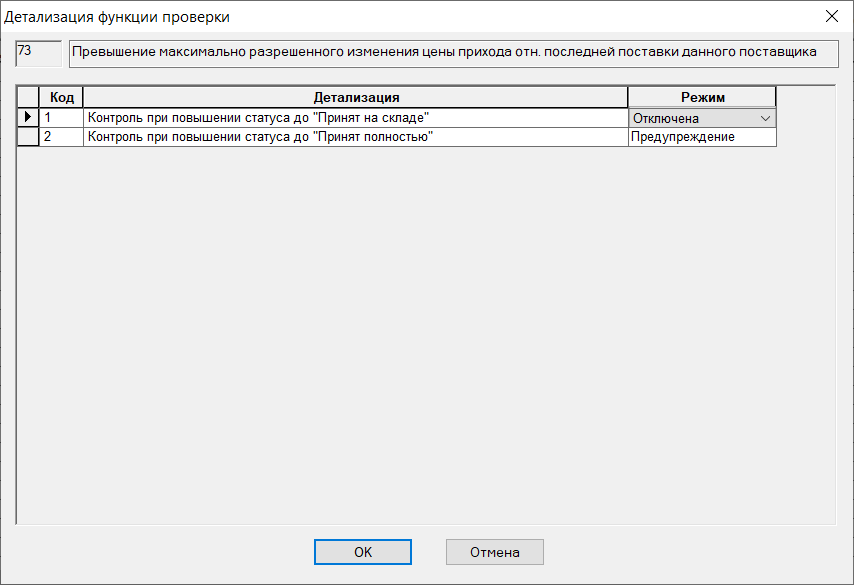Click the OK button
This screenshot has width=854, height=585.
coord(363,552)
